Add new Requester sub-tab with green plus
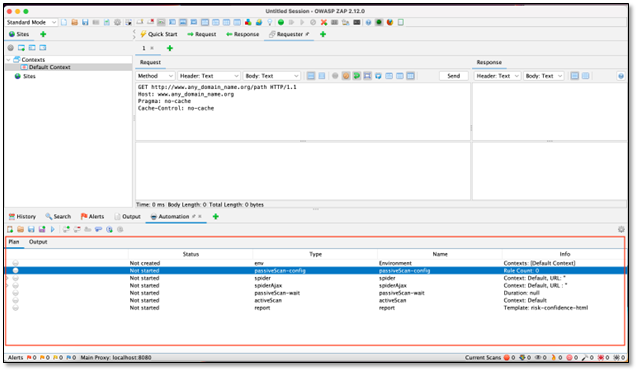 tap(170, 48)
